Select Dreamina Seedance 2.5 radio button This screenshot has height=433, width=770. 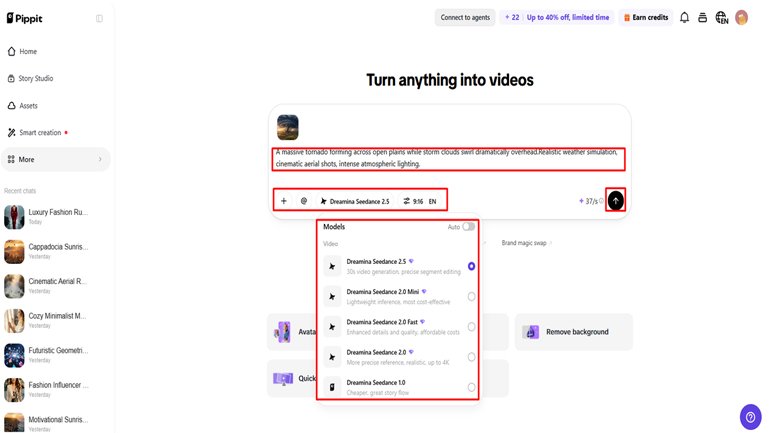(x=471, y=266)
